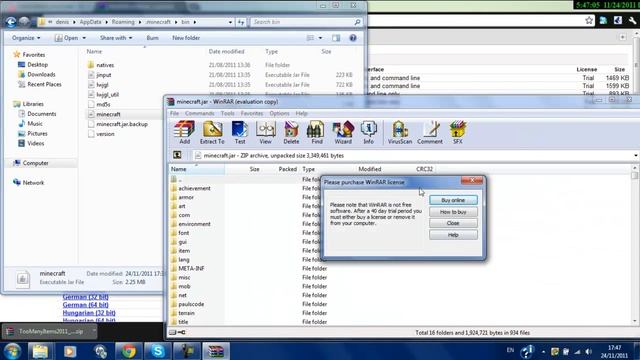Click the browser bookmark star icon
640x360 pixels.
(589, 20)
